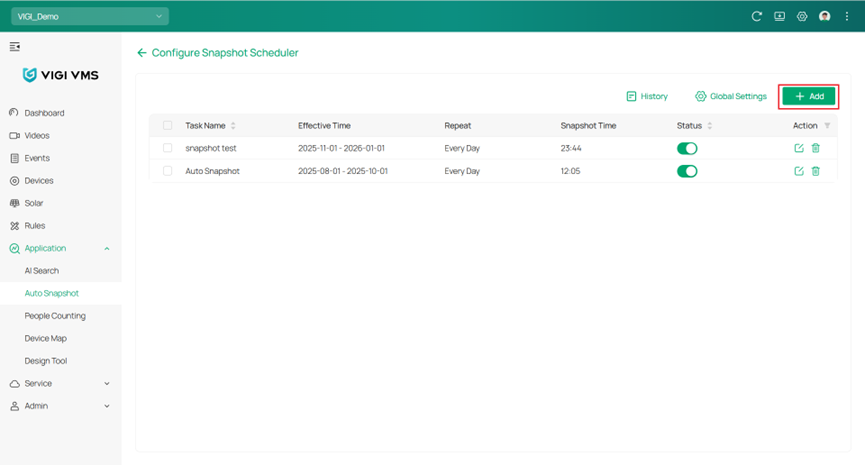
Task: Edit the Auto Snapshot task
Action: pos(799,171)
